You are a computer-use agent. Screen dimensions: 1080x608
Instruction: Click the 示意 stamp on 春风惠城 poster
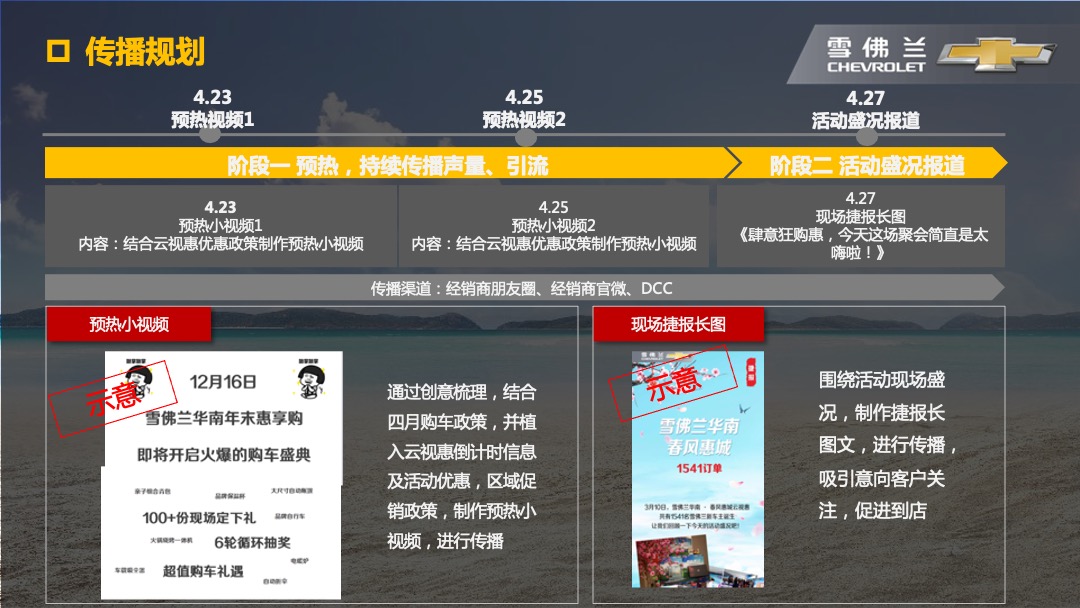point(674,382)
